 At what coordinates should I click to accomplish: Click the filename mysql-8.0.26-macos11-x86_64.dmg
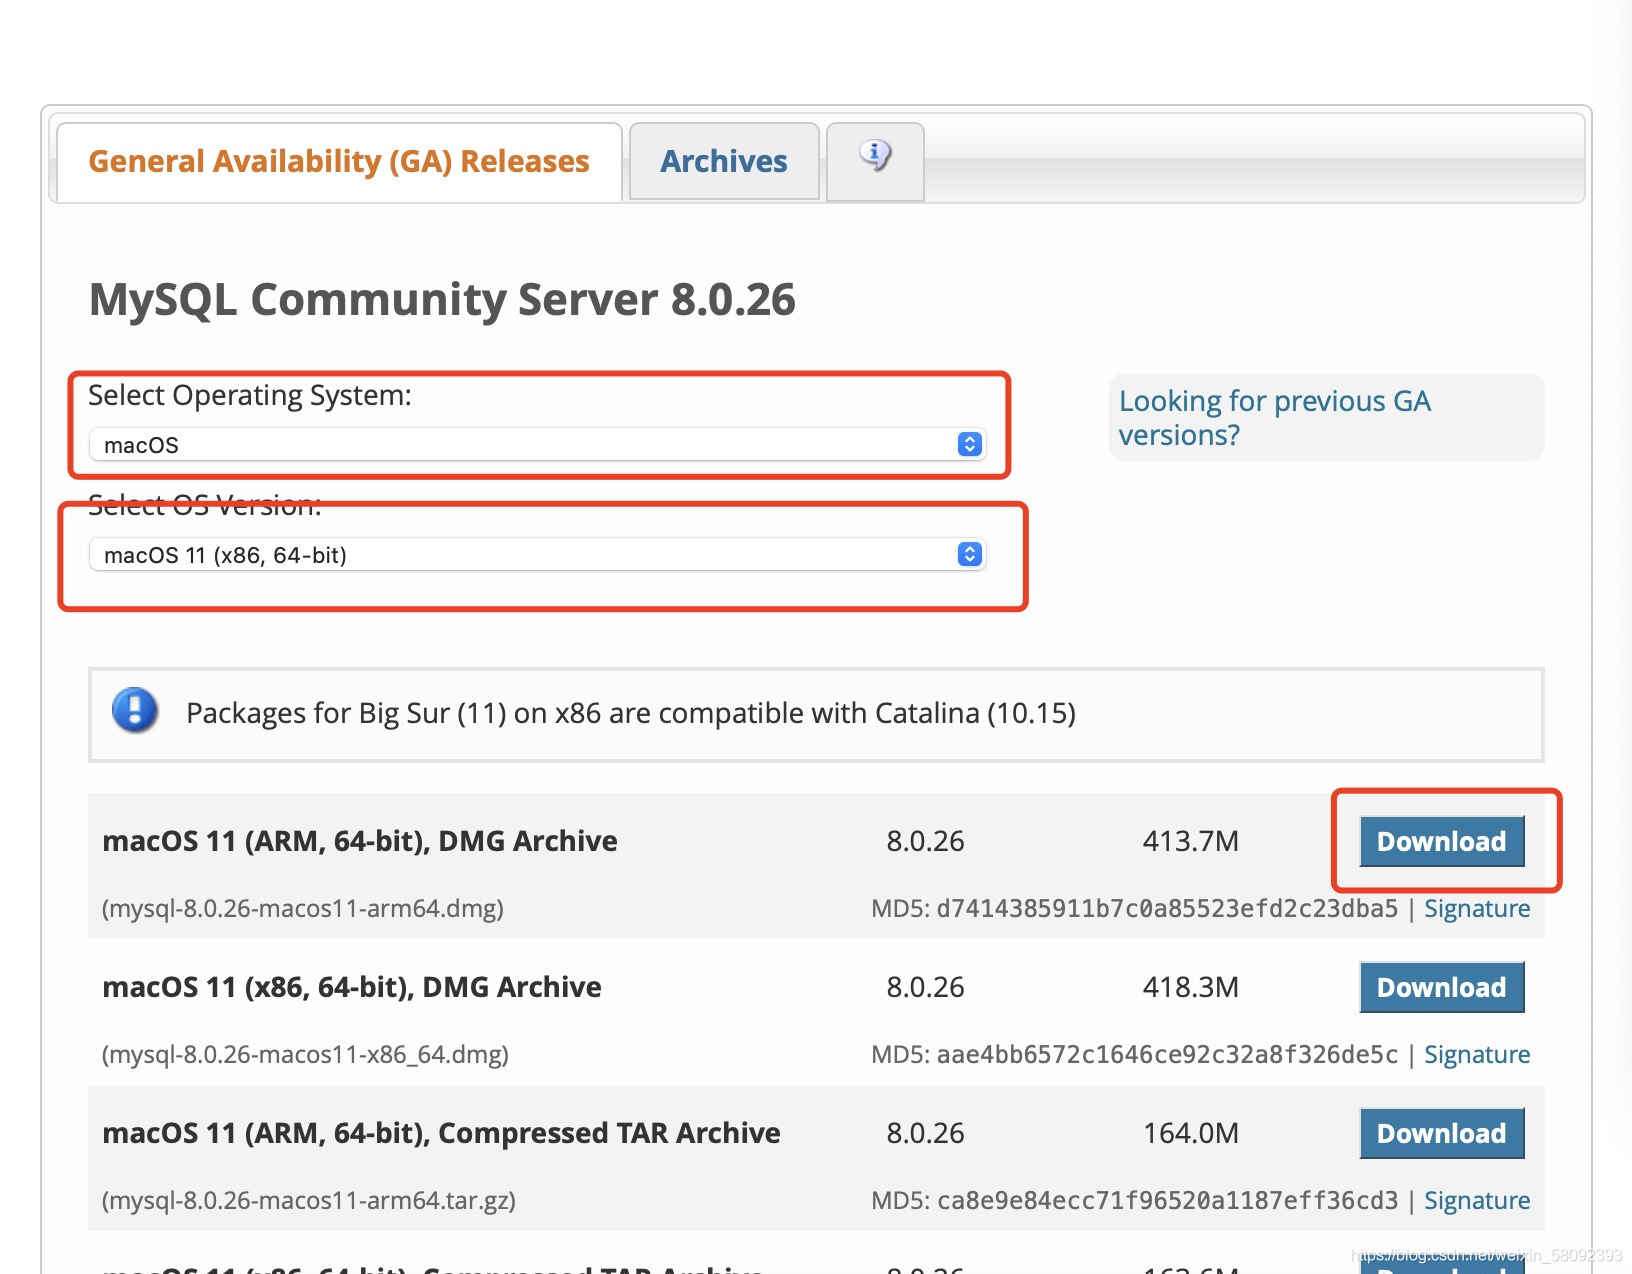point(305,1055)
